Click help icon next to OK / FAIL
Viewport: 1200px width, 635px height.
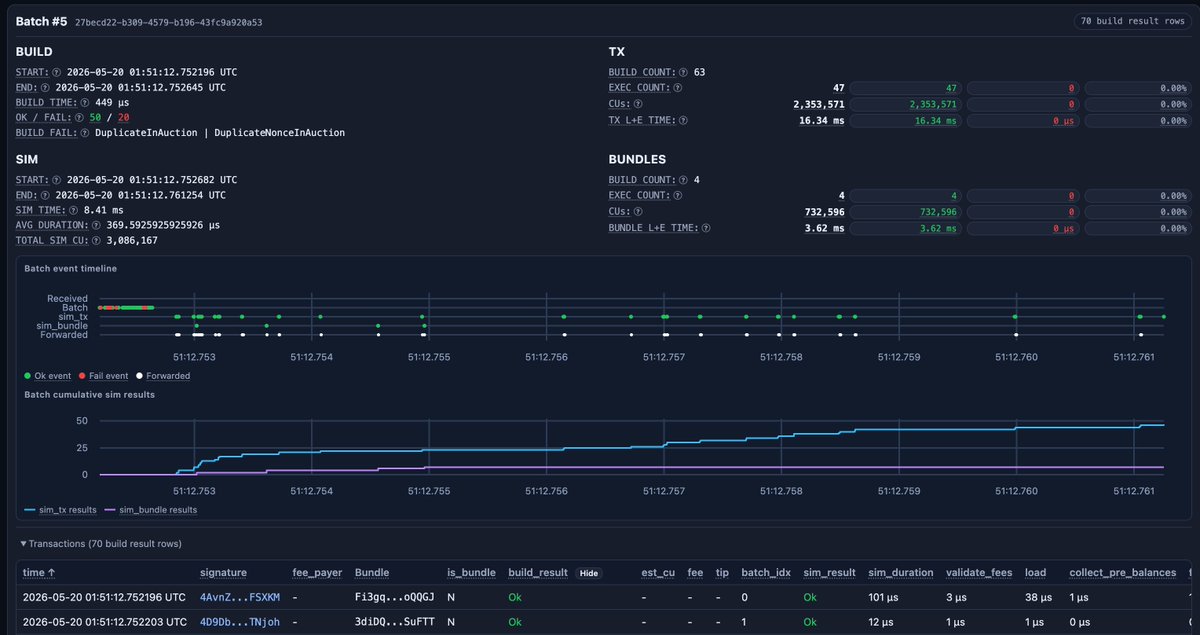pos(81,117)
